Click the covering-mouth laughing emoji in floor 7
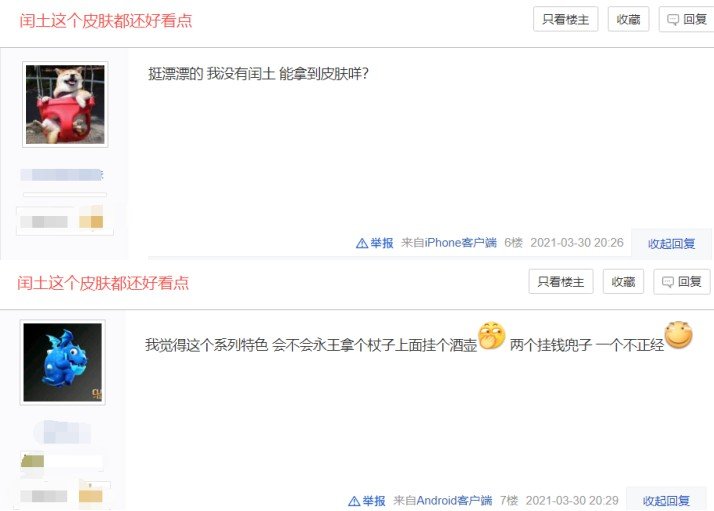The width and height of the screenshot is (714, 511). click(x=492, y=336)
